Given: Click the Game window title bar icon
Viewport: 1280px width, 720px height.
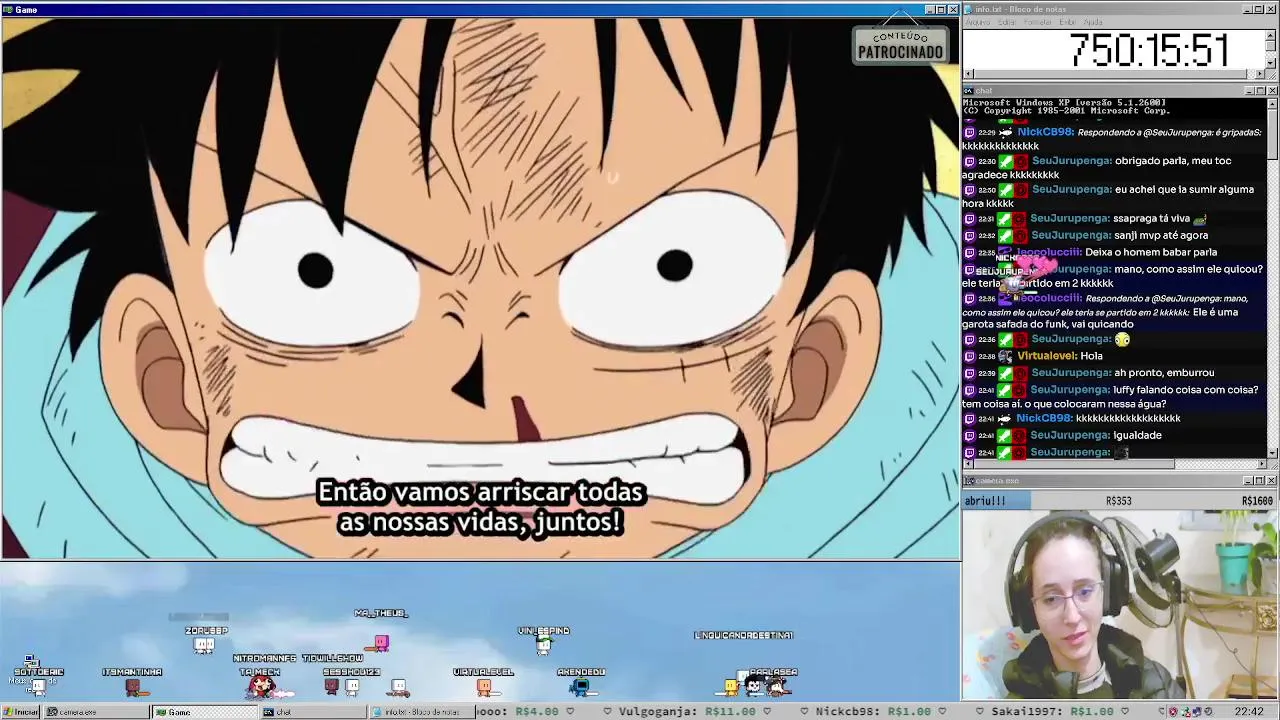Looking at the screenshot, I should click(x=7, y=9).
